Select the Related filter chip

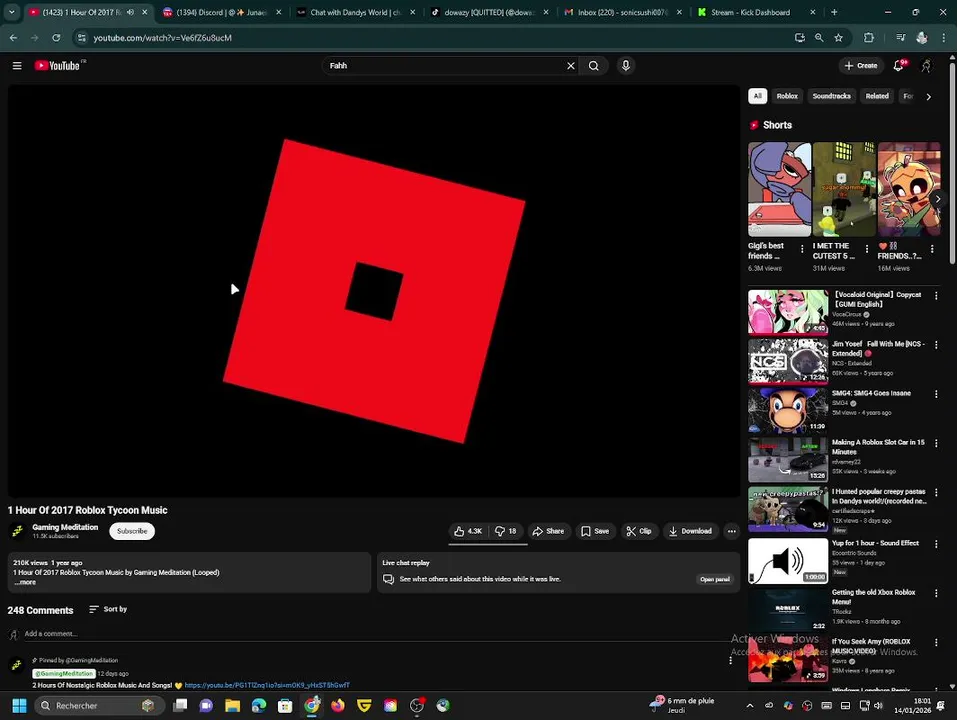coord(876,96)
